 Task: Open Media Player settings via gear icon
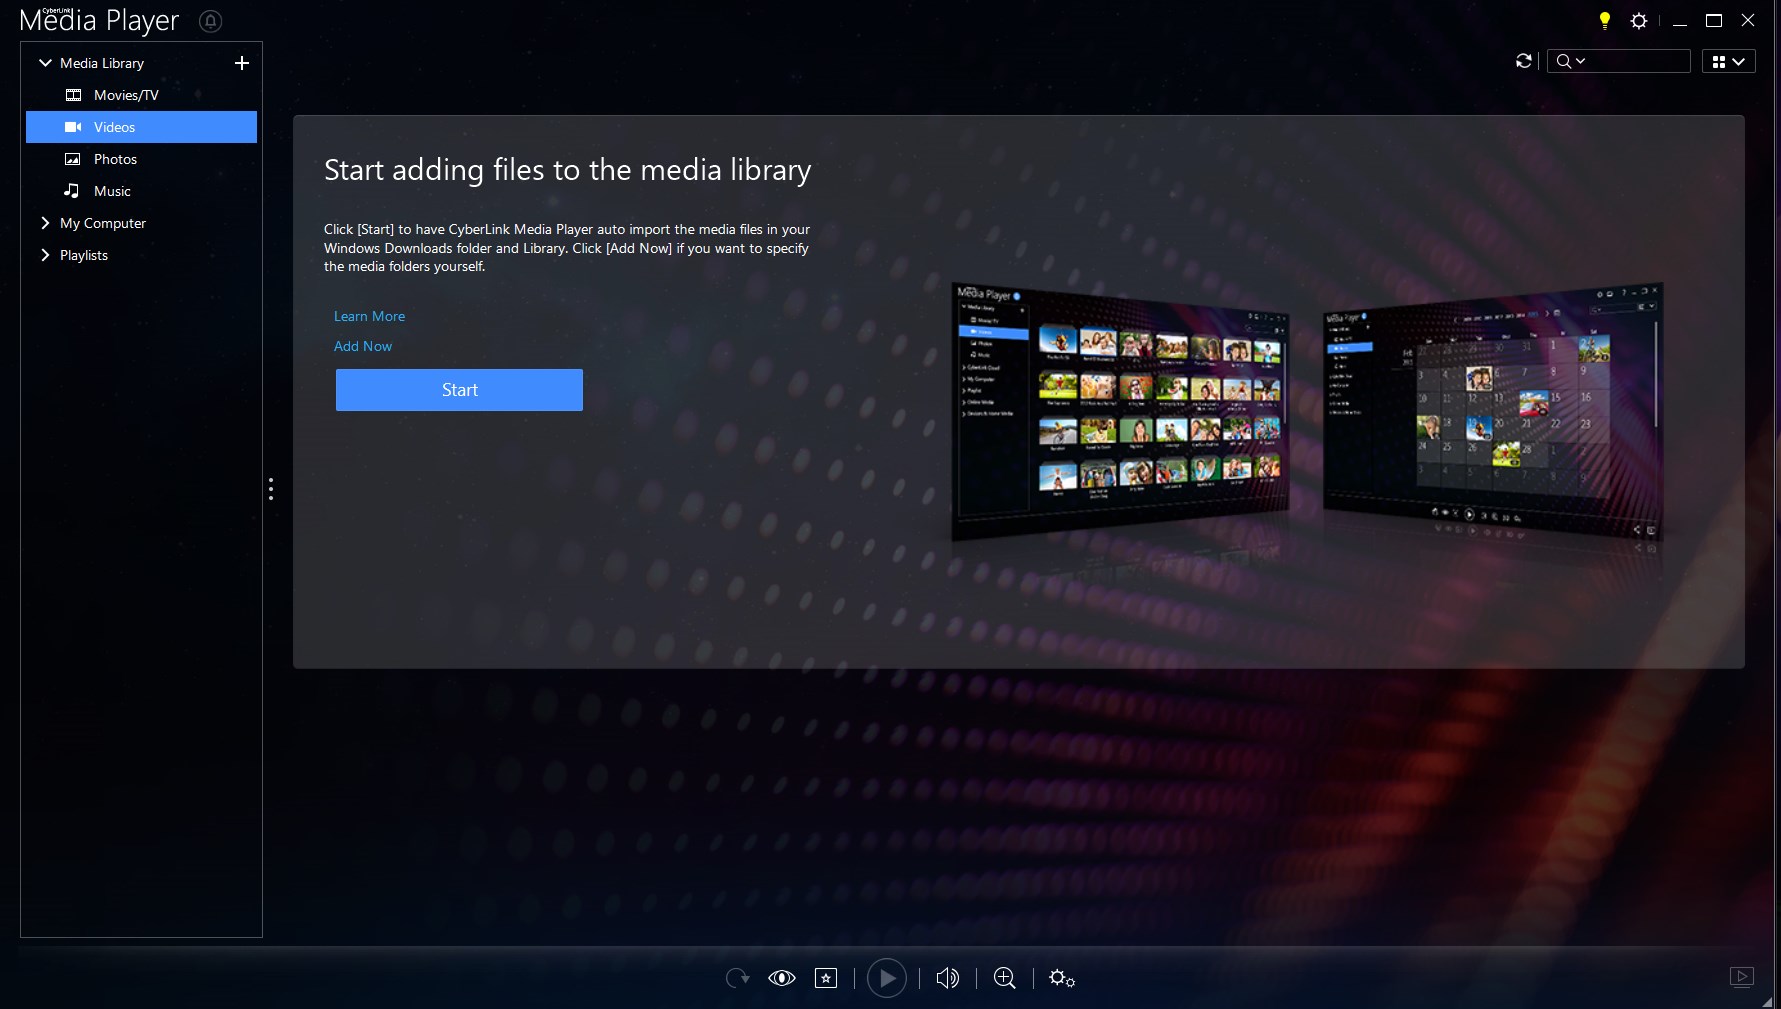(1639, 20)
